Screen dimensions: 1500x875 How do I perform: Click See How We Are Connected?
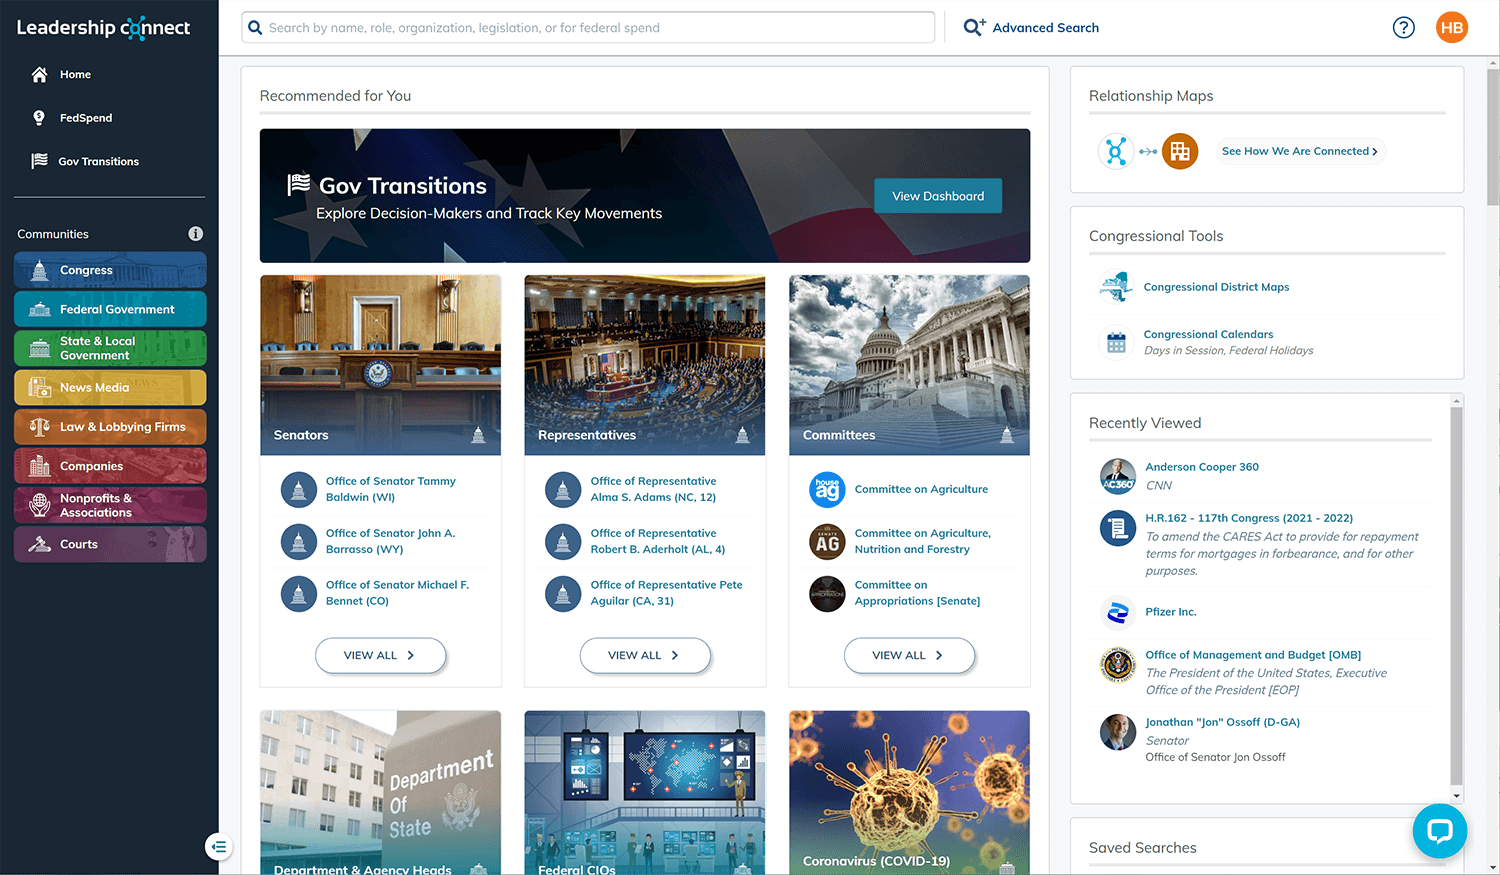(x=1299, y=151)
